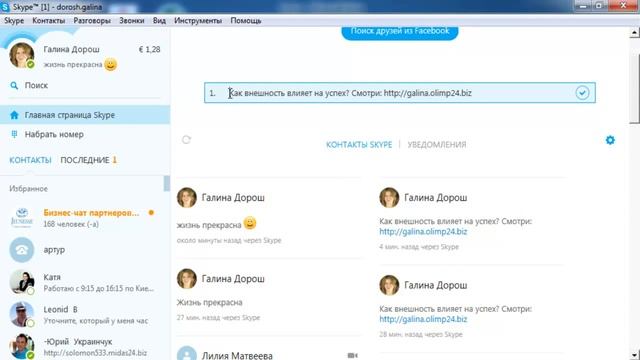The image size is (640, 360).
Task: Click the smiley emoticon in sidebar mood
Action: click(x=111, y=64)
